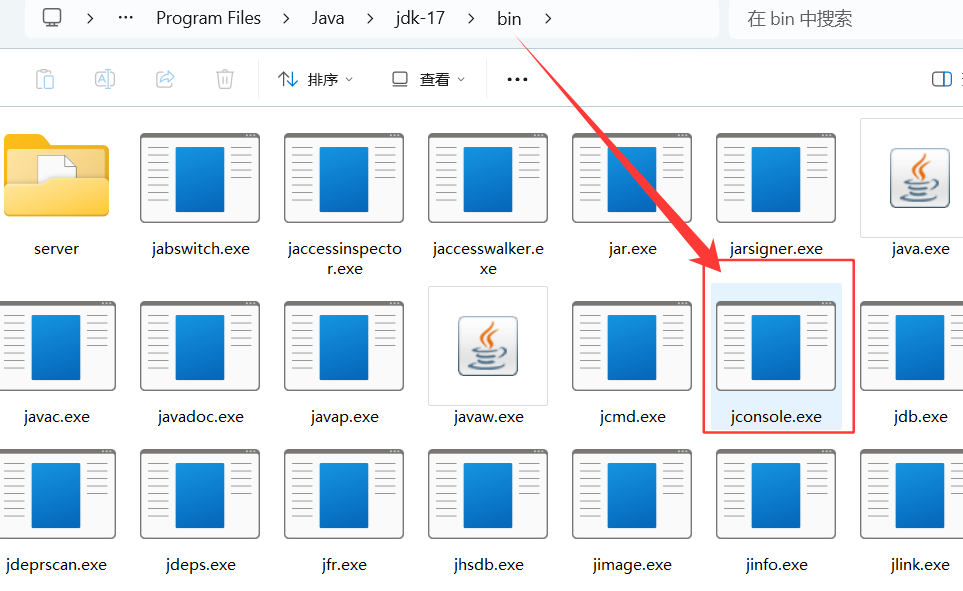This screenshot has height=591, width=963.
Task: Click the jconsole.exe file name
Action: (x=776, y=417)
